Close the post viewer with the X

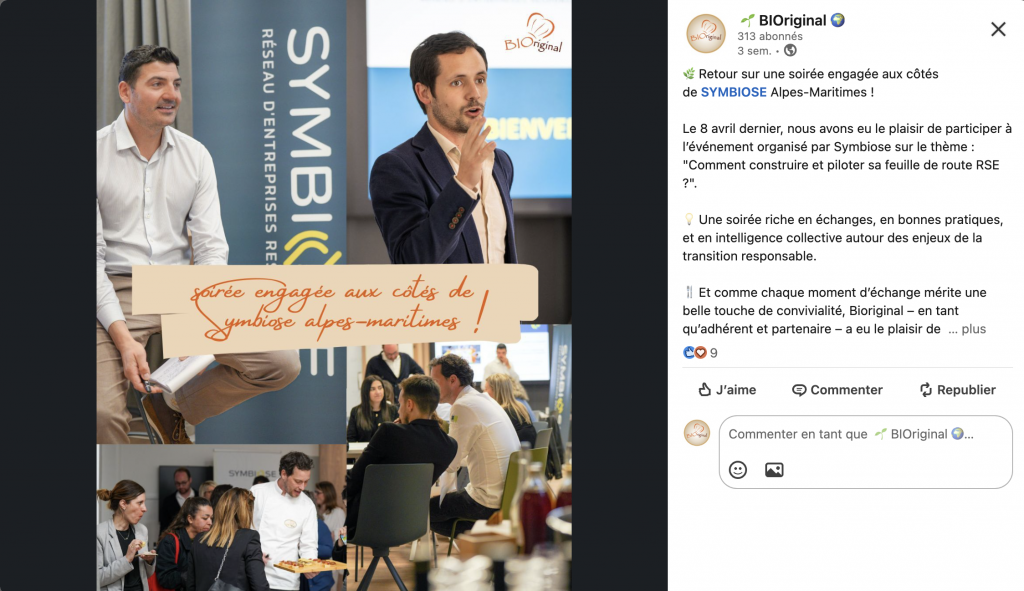coord(998,29)
